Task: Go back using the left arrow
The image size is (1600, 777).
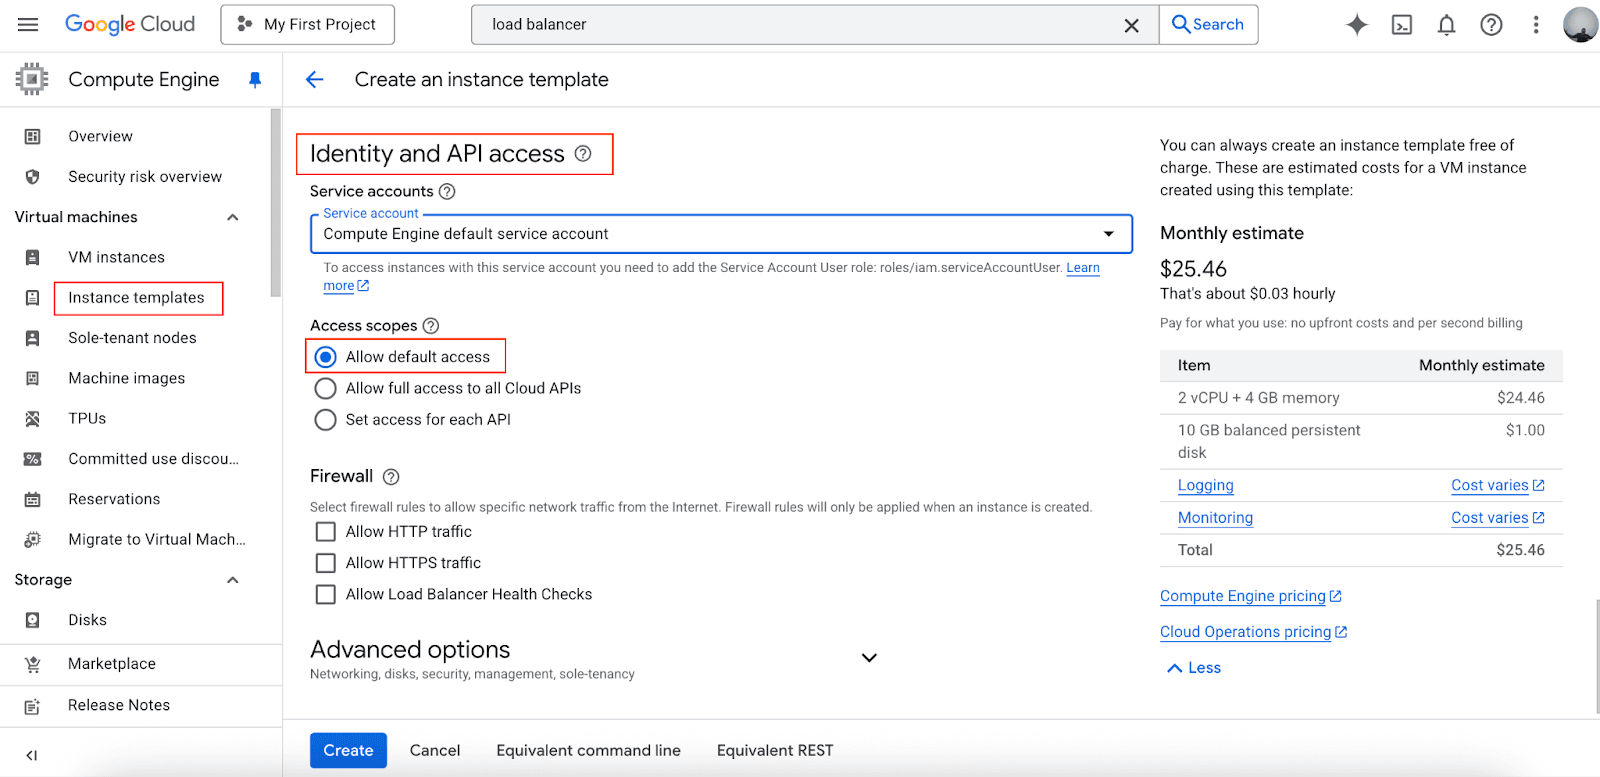Action: coord(315,80)
